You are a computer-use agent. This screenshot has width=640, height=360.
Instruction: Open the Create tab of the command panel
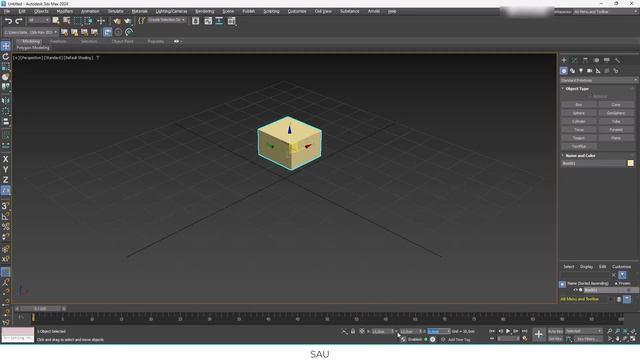point(564,60)
